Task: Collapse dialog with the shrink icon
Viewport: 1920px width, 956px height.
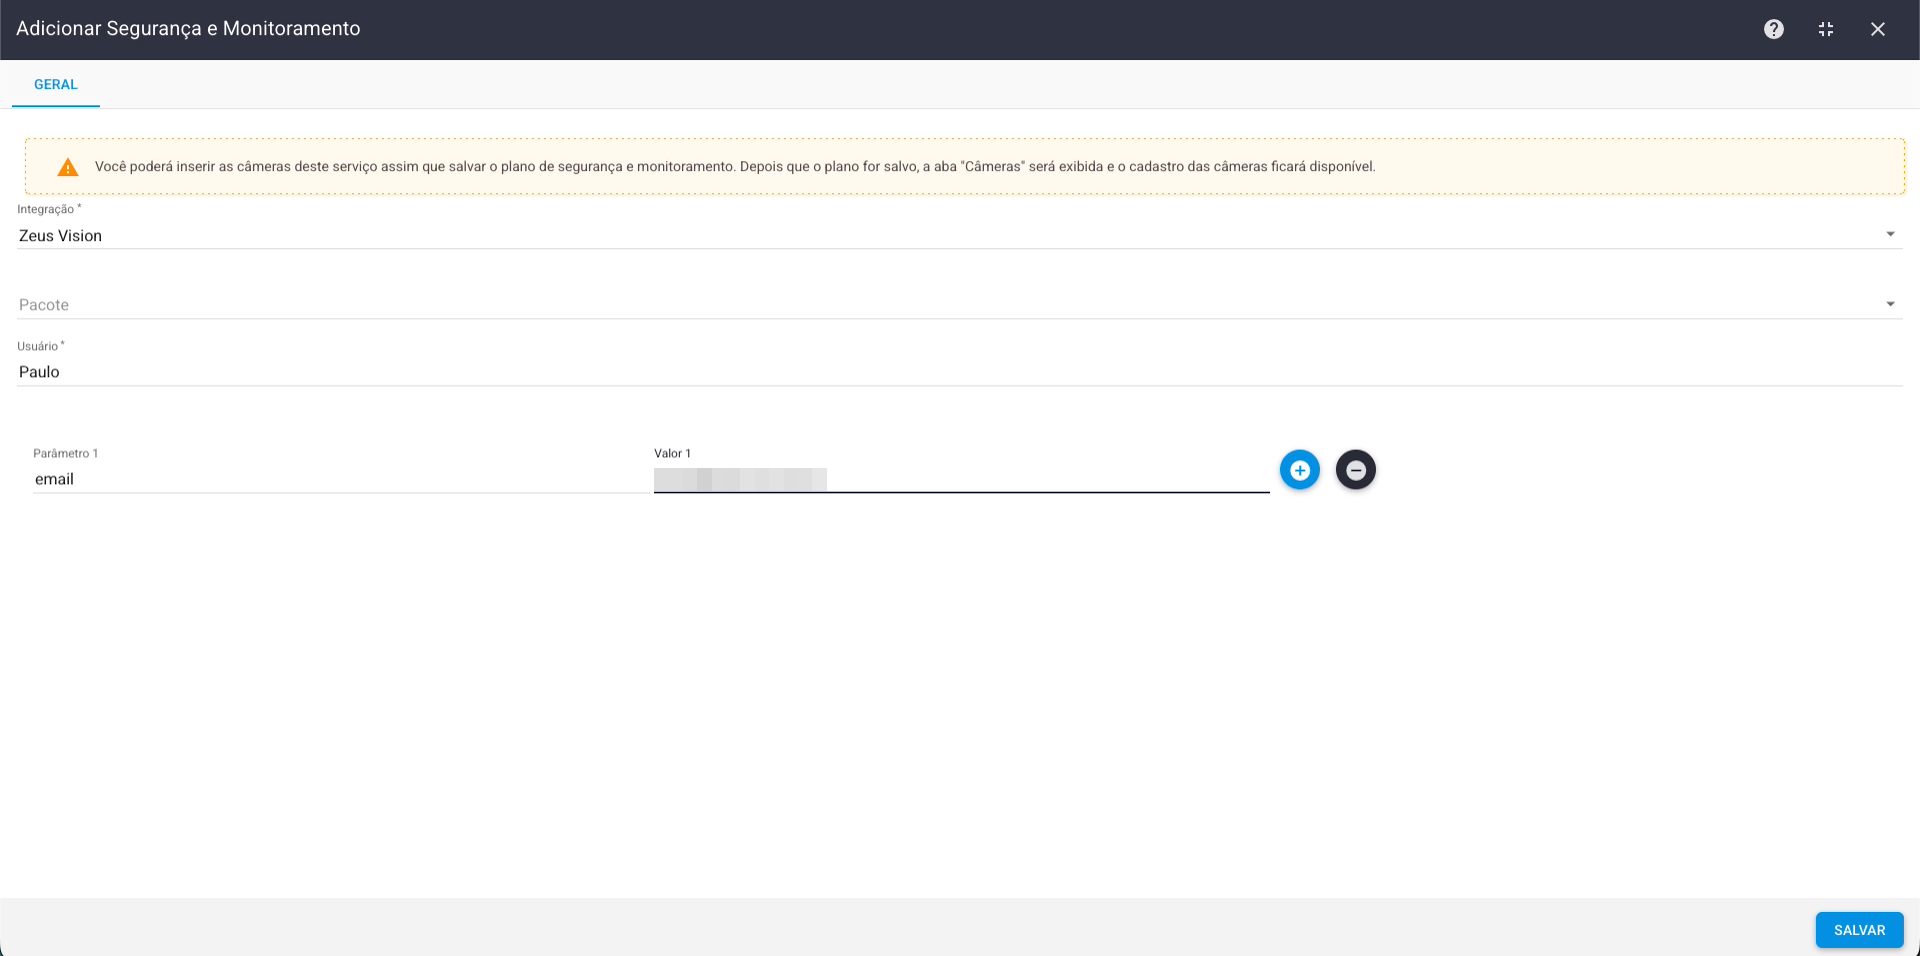Action: click(x=1825, y=29)
